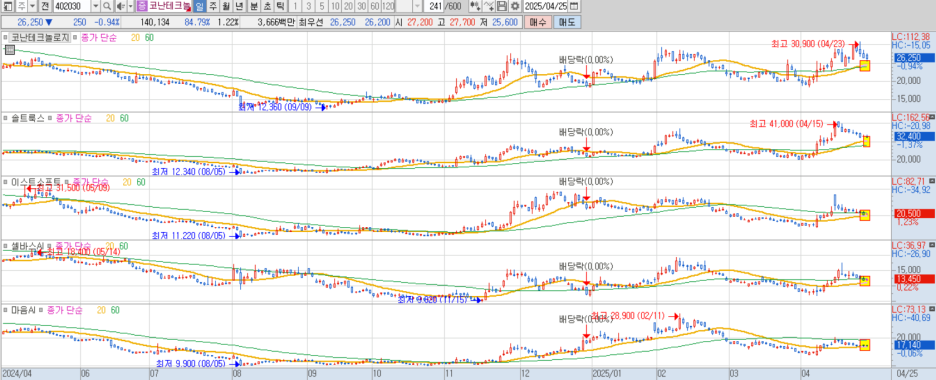Click the 60 moving average legend in the 코난테크놀로지 panel

coord(149,37)
